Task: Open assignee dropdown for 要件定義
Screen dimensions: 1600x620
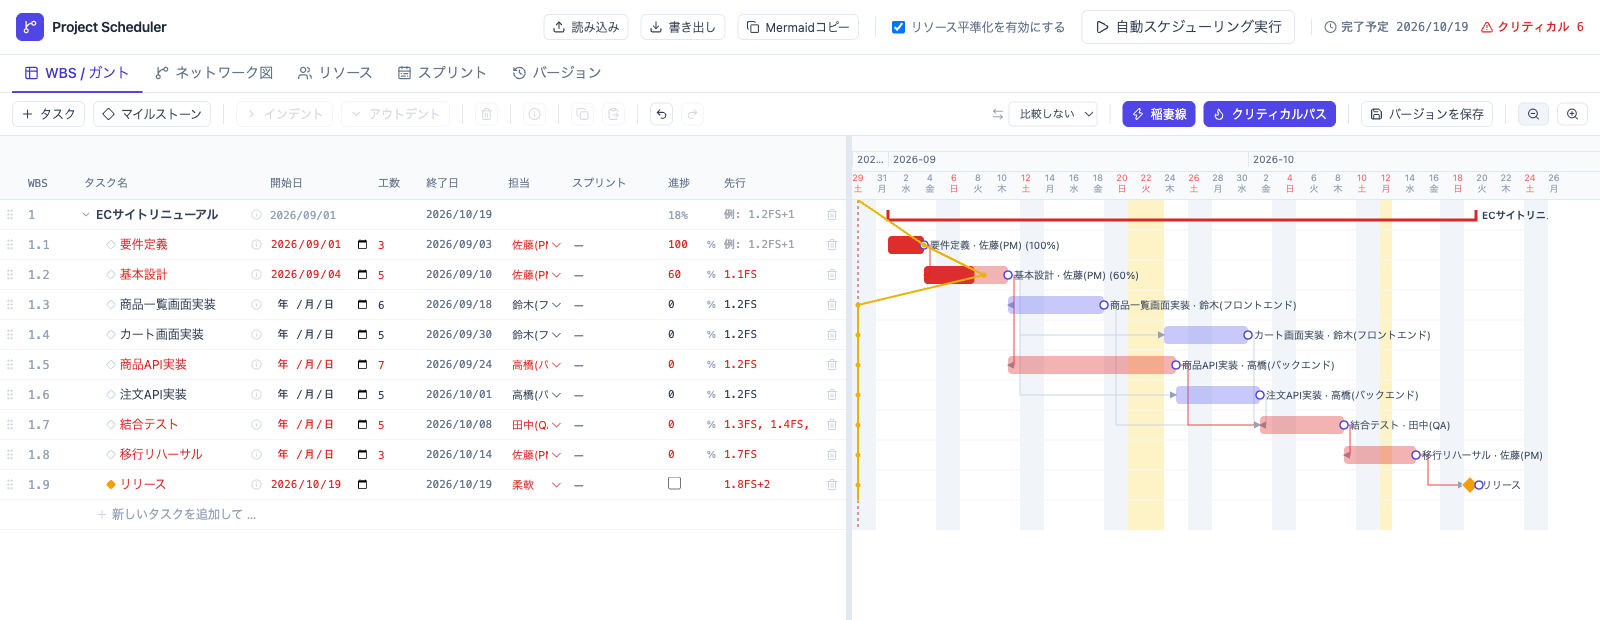Action: (537, 244)
